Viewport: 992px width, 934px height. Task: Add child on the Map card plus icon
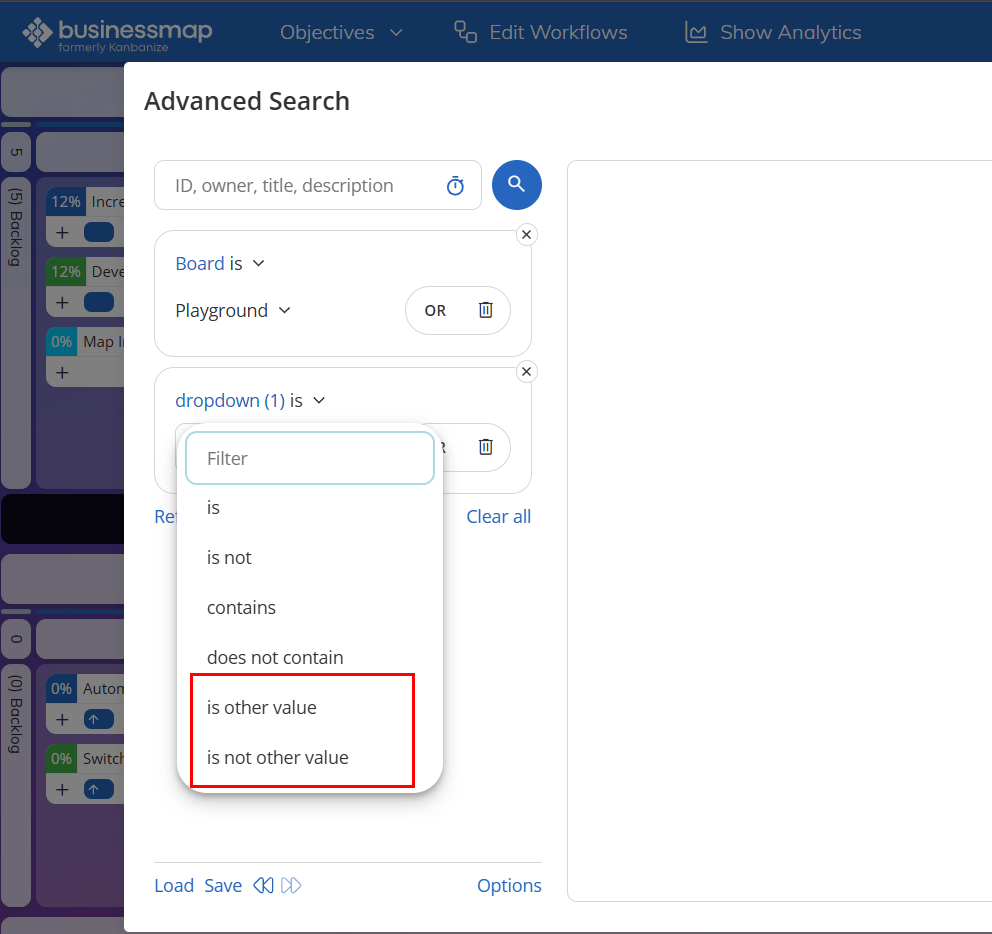(62, 372)
